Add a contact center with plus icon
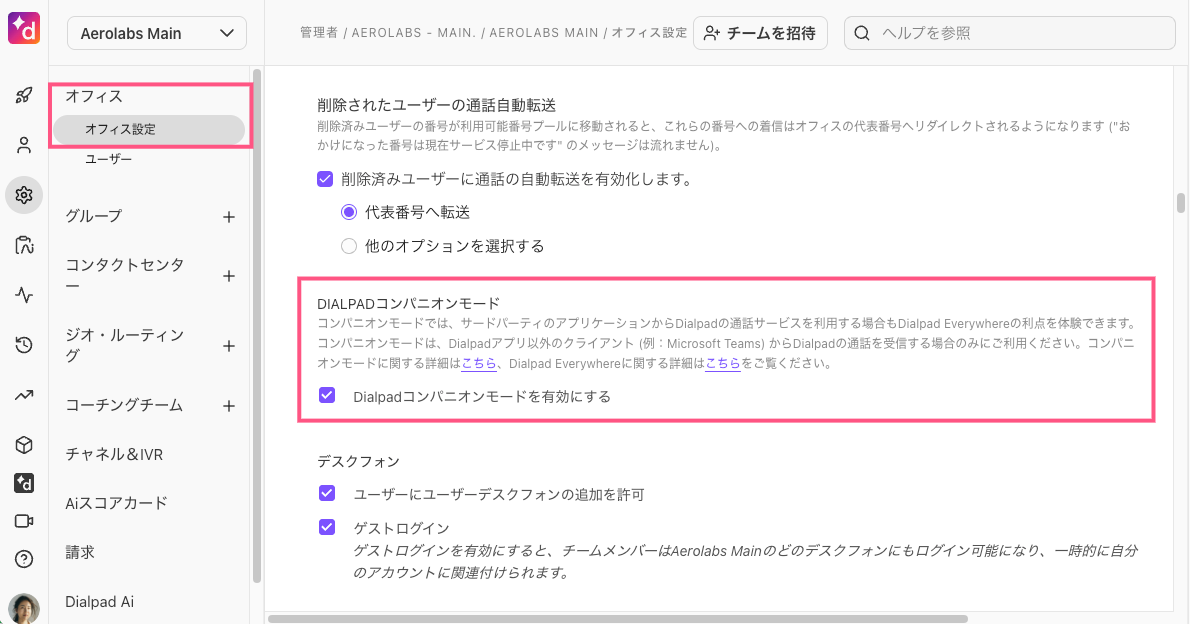 228,276
